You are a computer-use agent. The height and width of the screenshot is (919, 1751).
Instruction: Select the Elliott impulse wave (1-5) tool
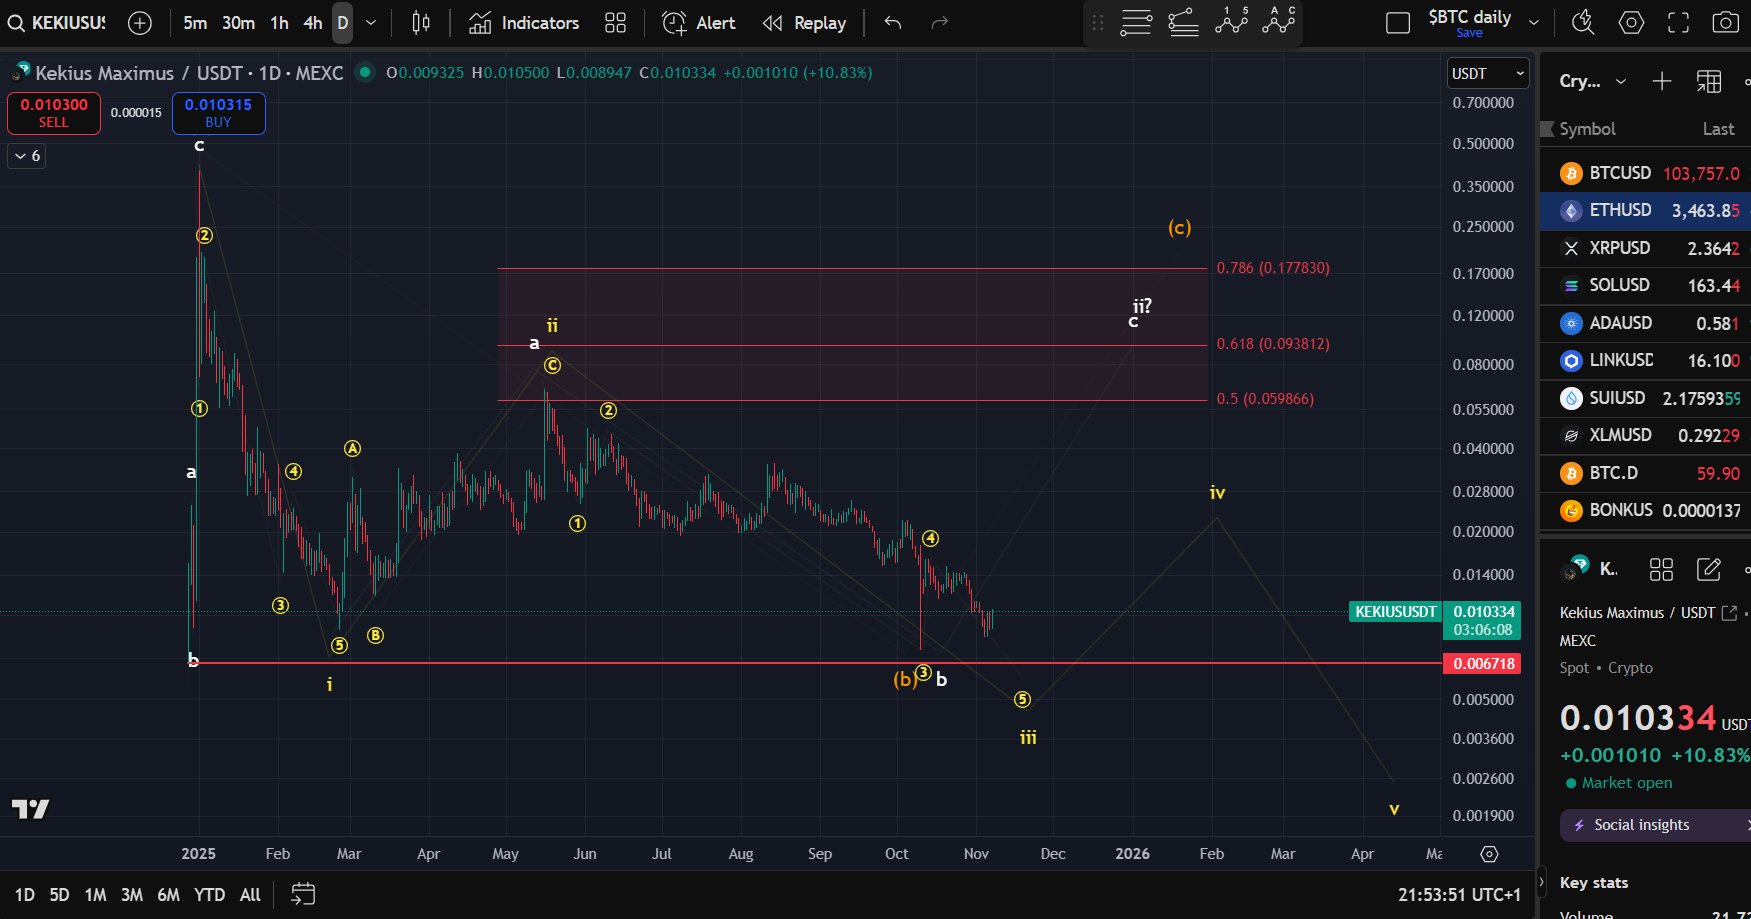pyautogui.click(x=1231, y=20)
